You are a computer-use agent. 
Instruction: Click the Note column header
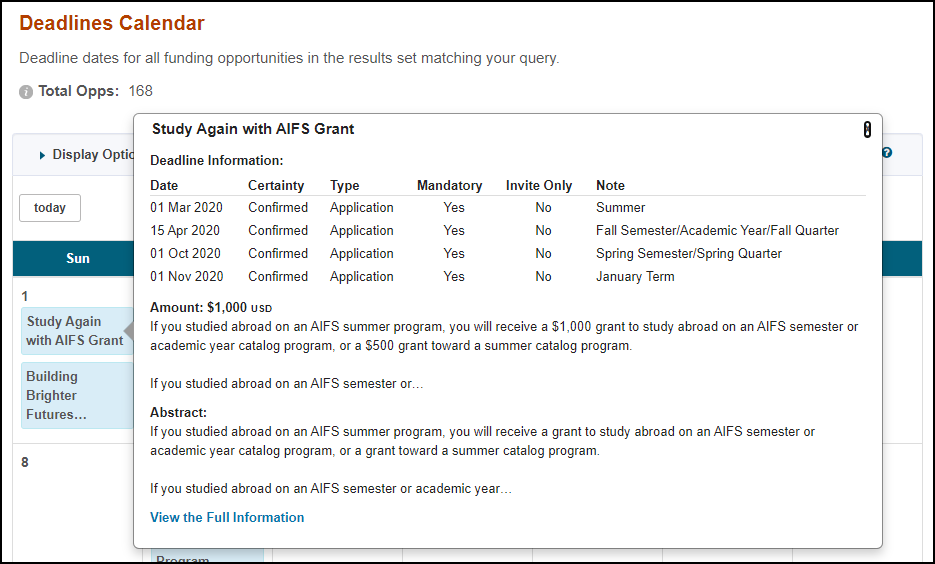[610, 185]
